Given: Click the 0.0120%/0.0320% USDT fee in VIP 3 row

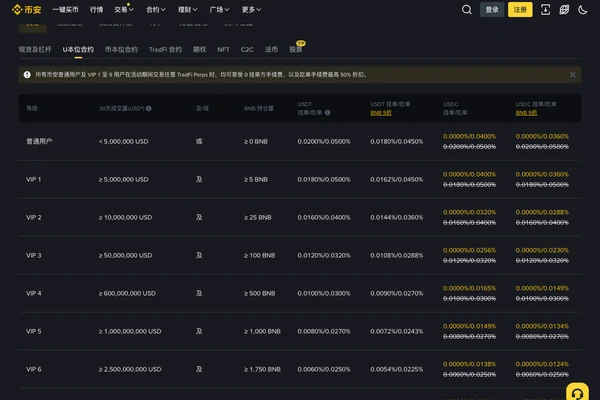Looking at the screenshot, I should tap(324, 255).
